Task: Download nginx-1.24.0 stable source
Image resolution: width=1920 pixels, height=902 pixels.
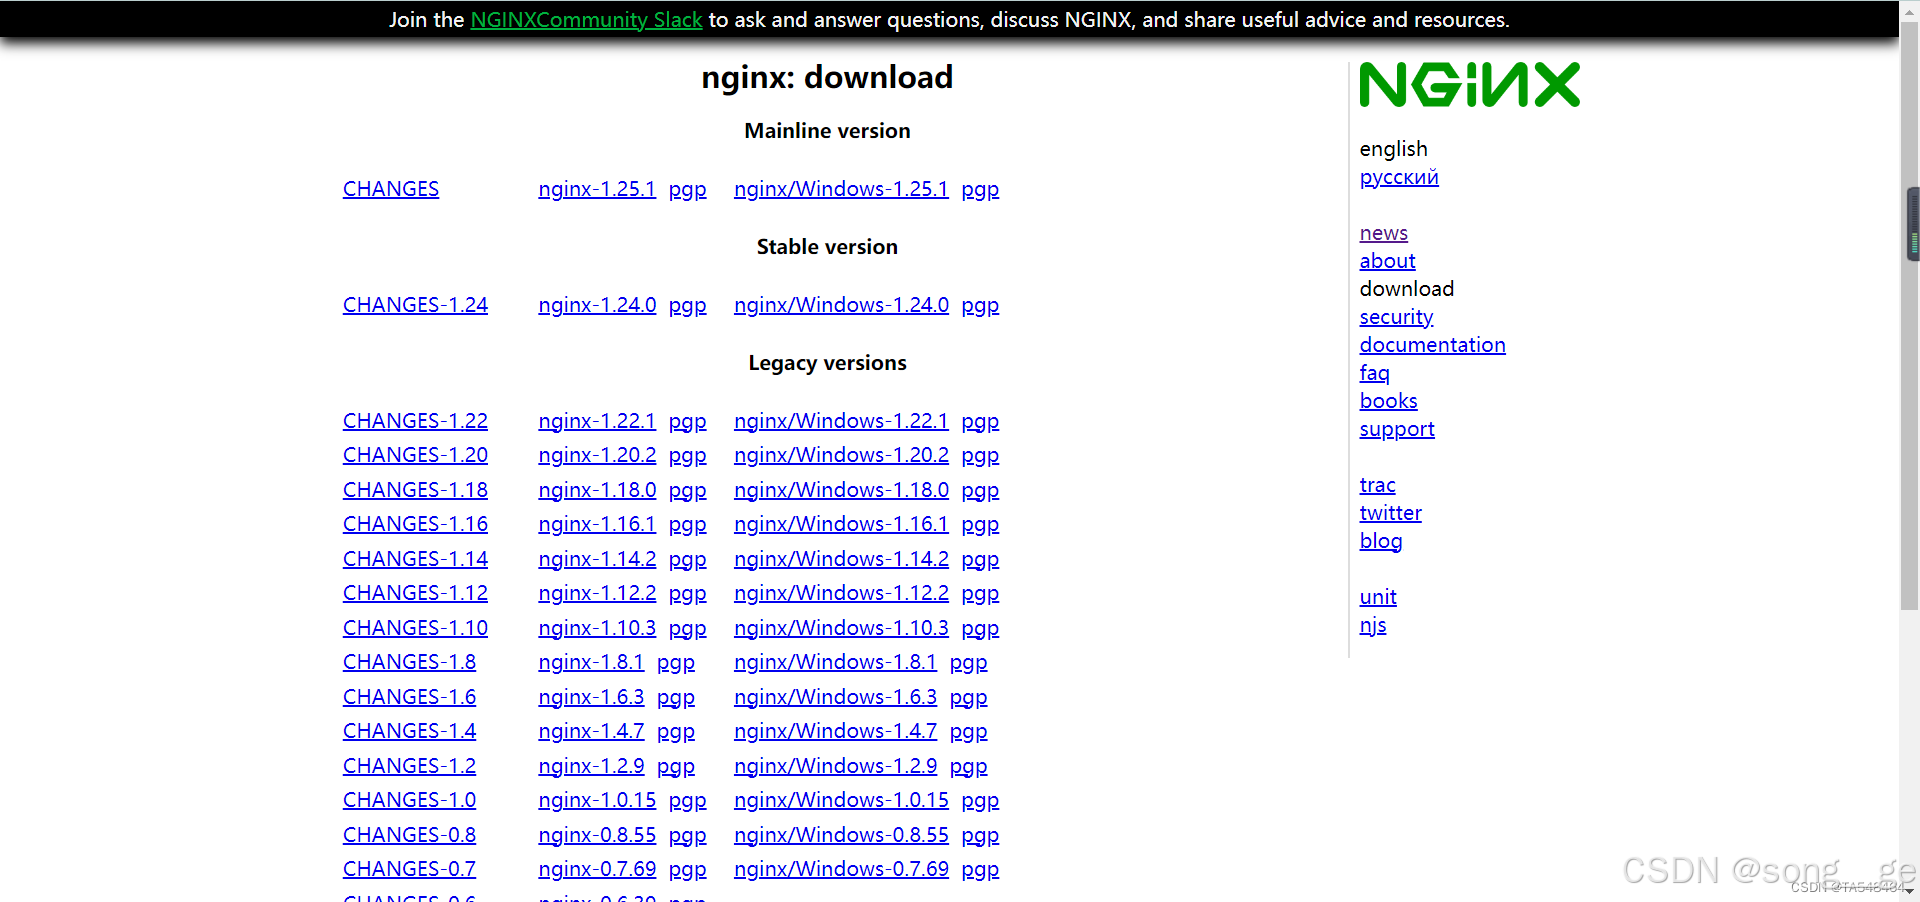Action: pos(597,305)
